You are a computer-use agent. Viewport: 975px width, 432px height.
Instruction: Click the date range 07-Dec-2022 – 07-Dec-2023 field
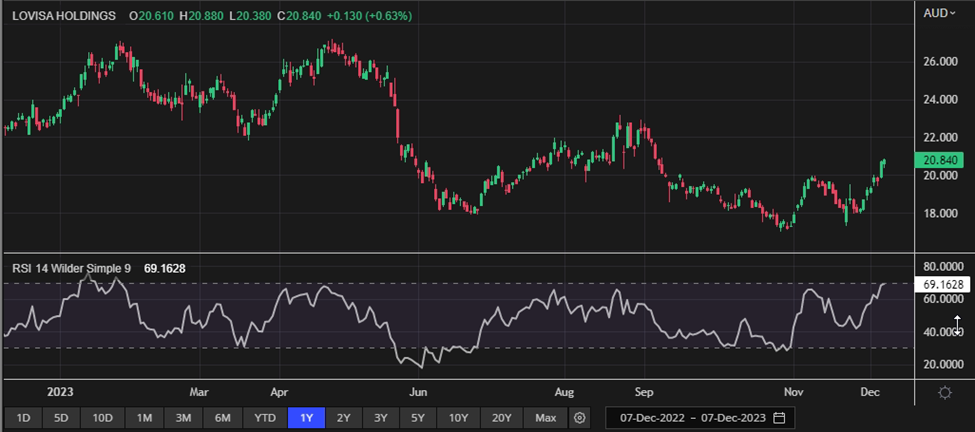pyautogui.click(x=700, y=418)
